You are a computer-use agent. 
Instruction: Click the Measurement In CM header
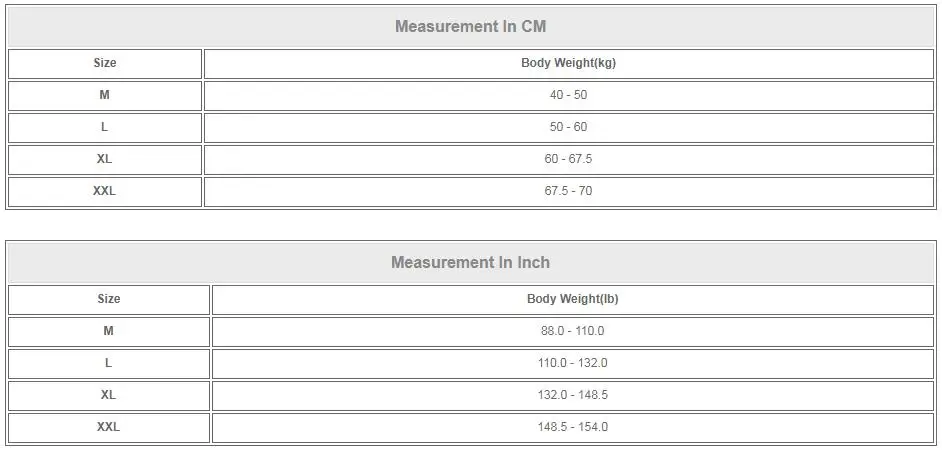click(470, 26)
